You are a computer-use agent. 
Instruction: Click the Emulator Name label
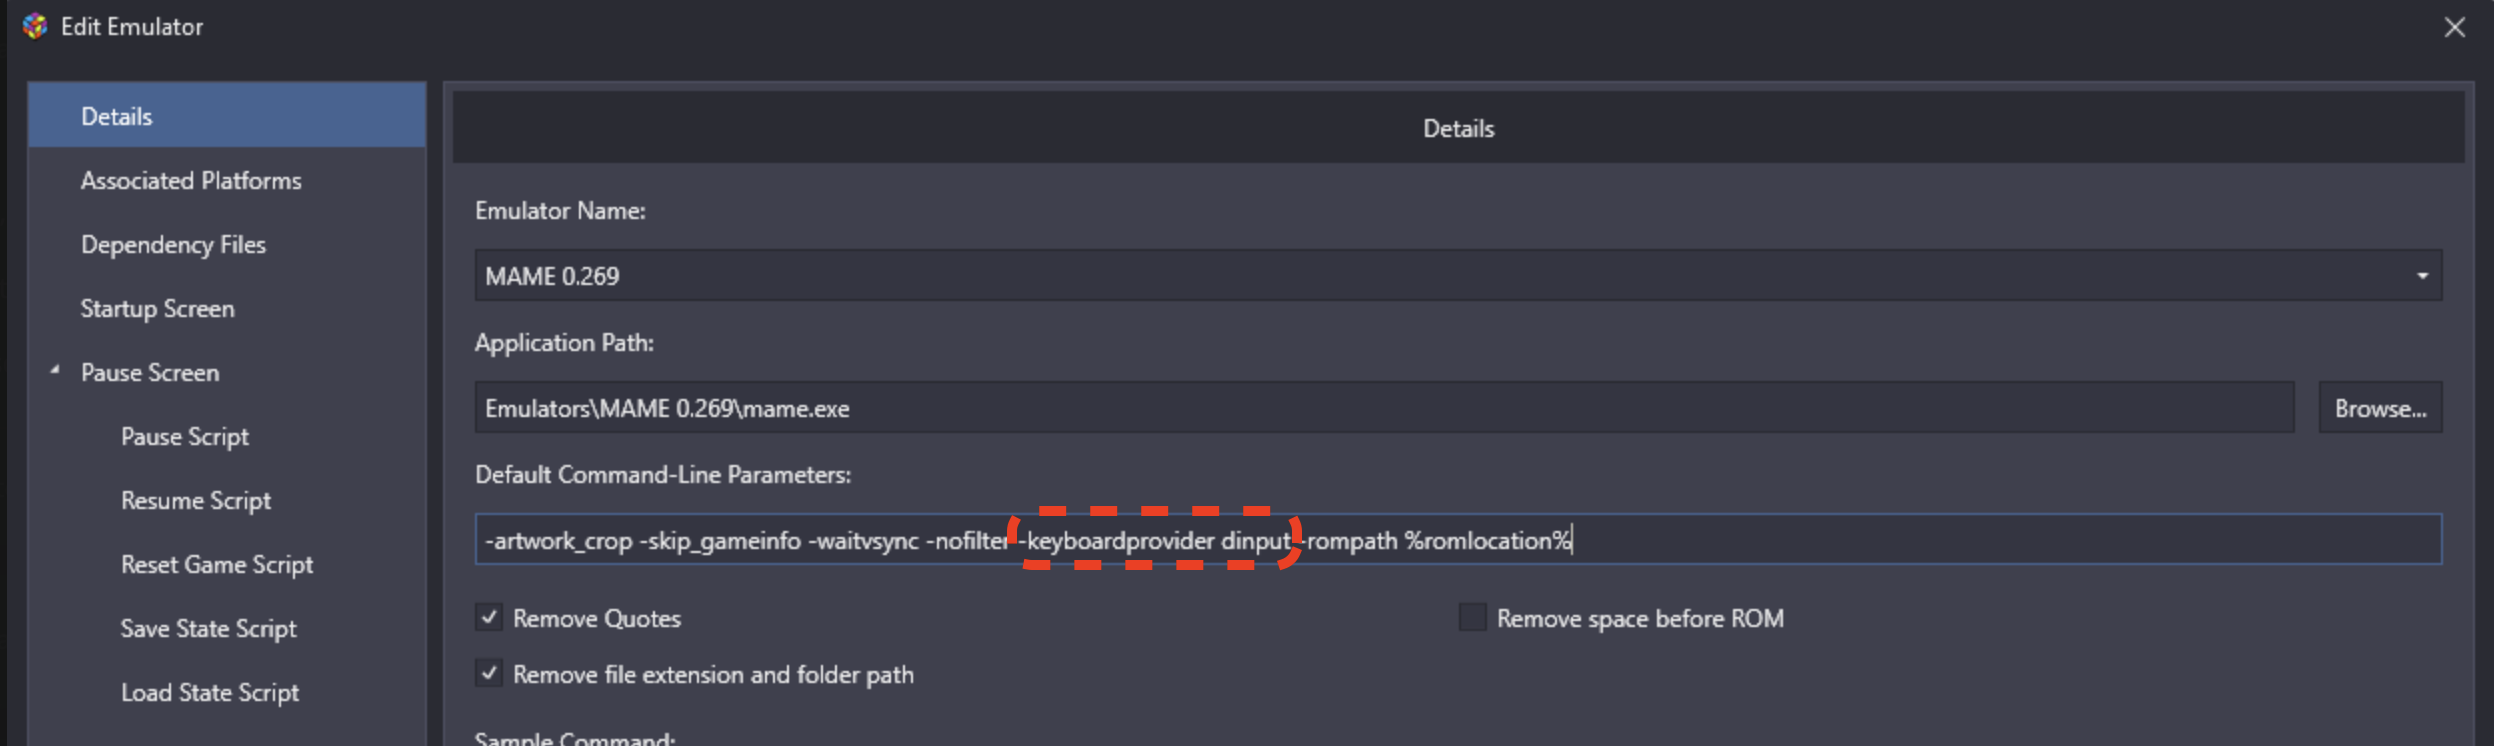tap(560, 211)
